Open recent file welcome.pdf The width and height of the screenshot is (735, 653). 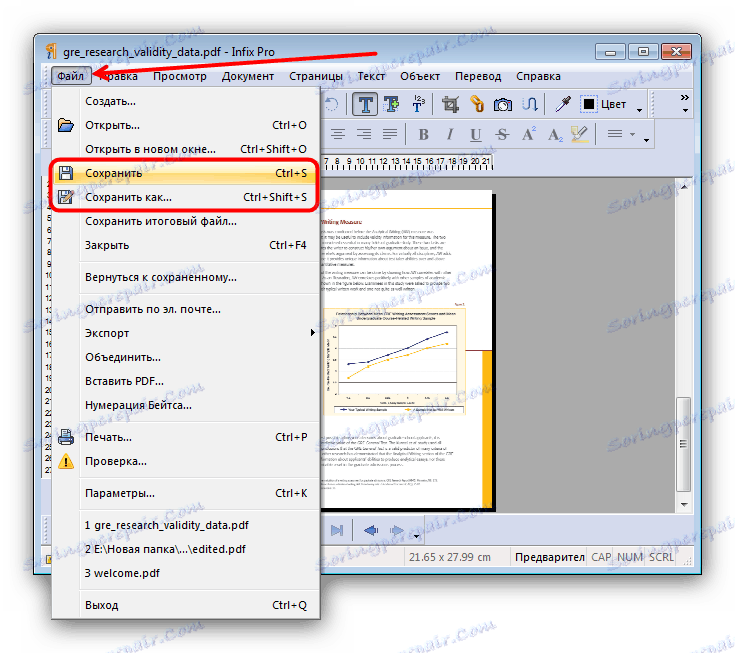186,573
